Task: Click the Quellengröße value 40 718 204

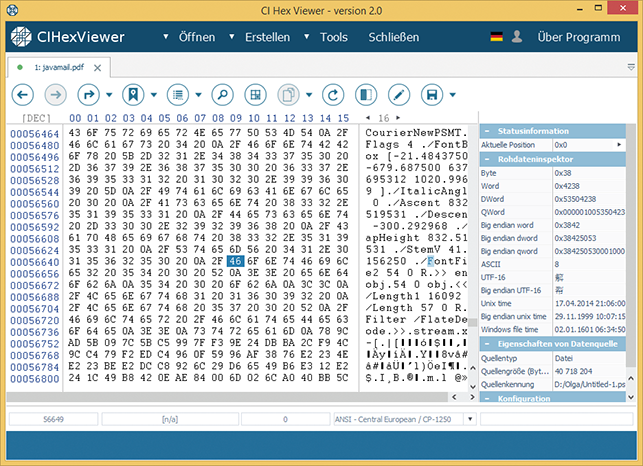Action: (x=573, y=371)
